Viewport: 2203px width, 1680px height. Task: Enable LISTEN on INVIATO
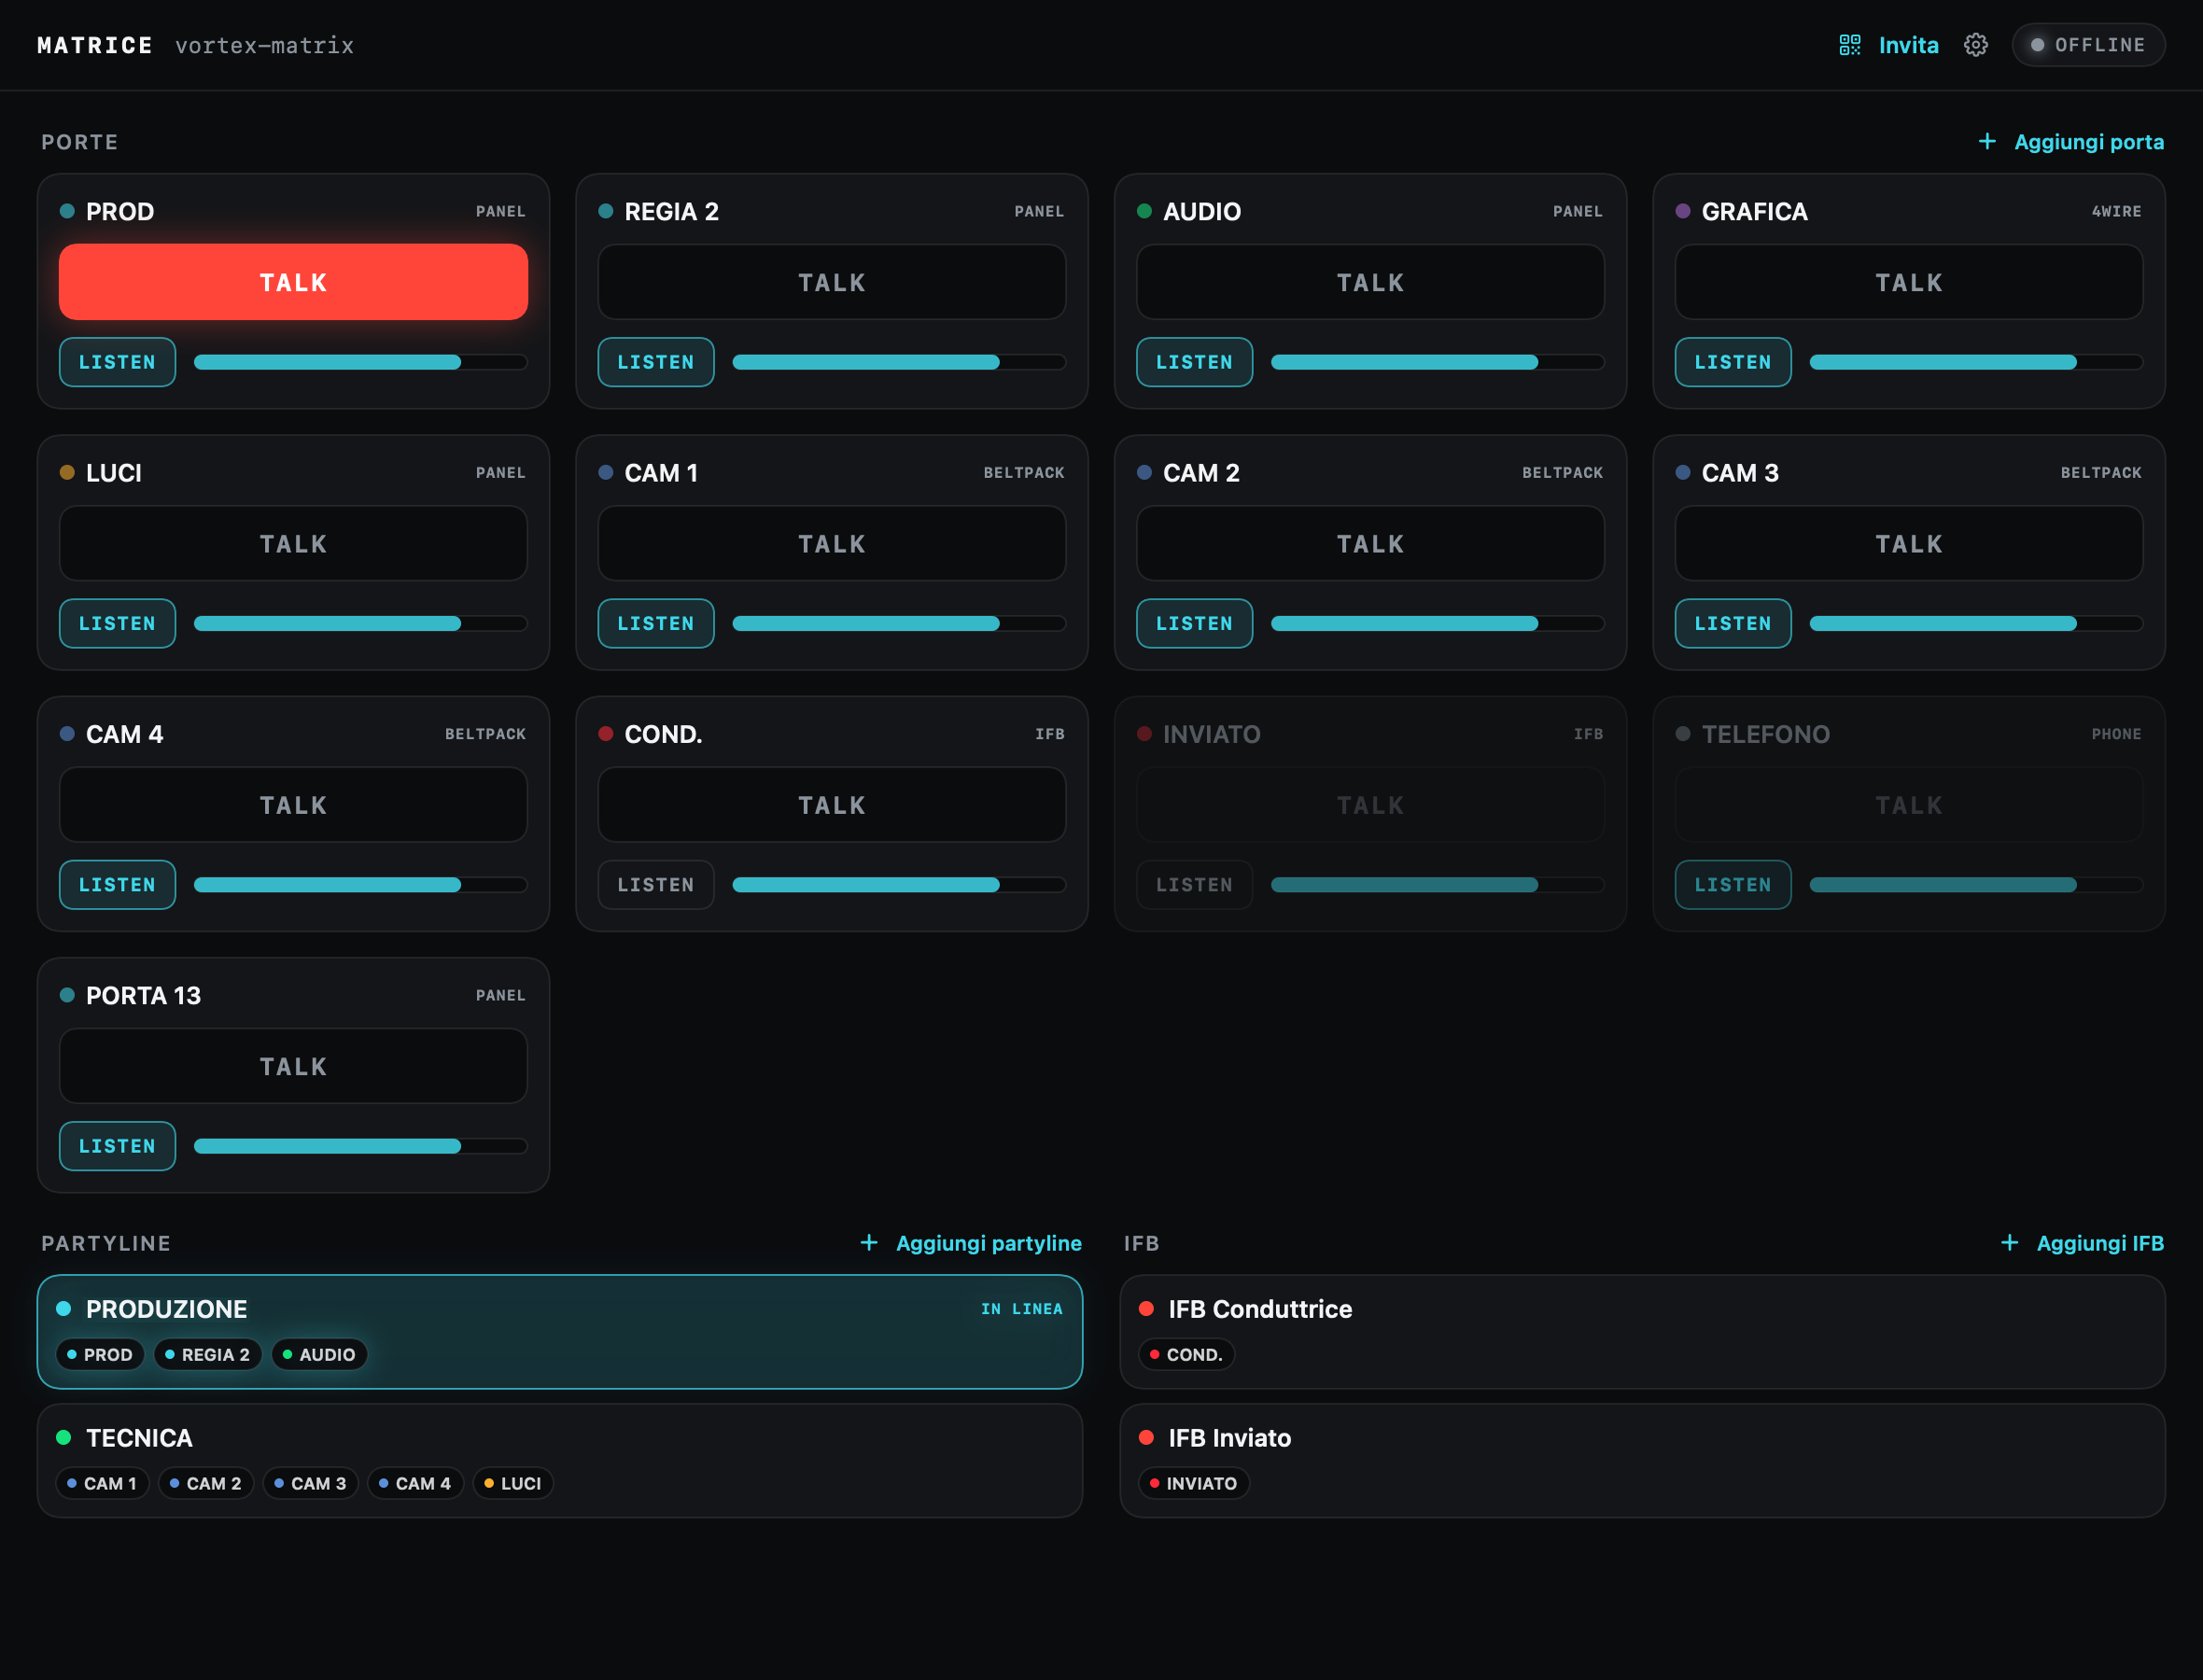[x=1194, y=884]
